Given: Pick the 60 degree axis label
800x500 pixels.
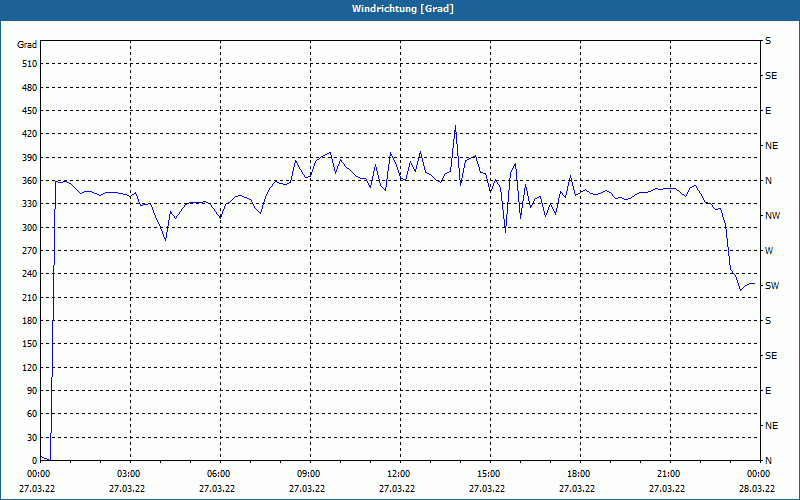Looking at the screenshot, I should [x=32, y=414].
